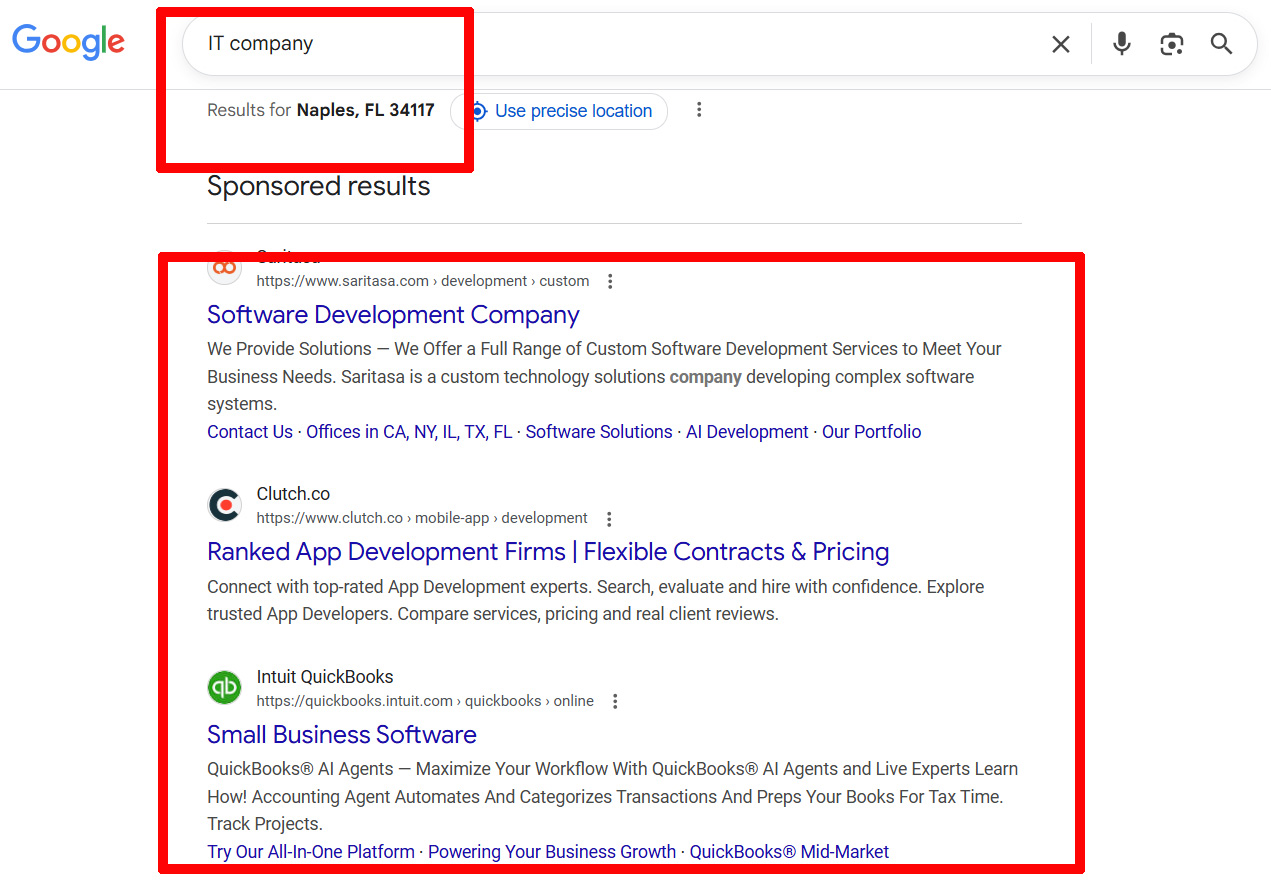Open the three-dot menu next to location settings
The height and width of the screenshot is (891, 1271).
[698, 110]
